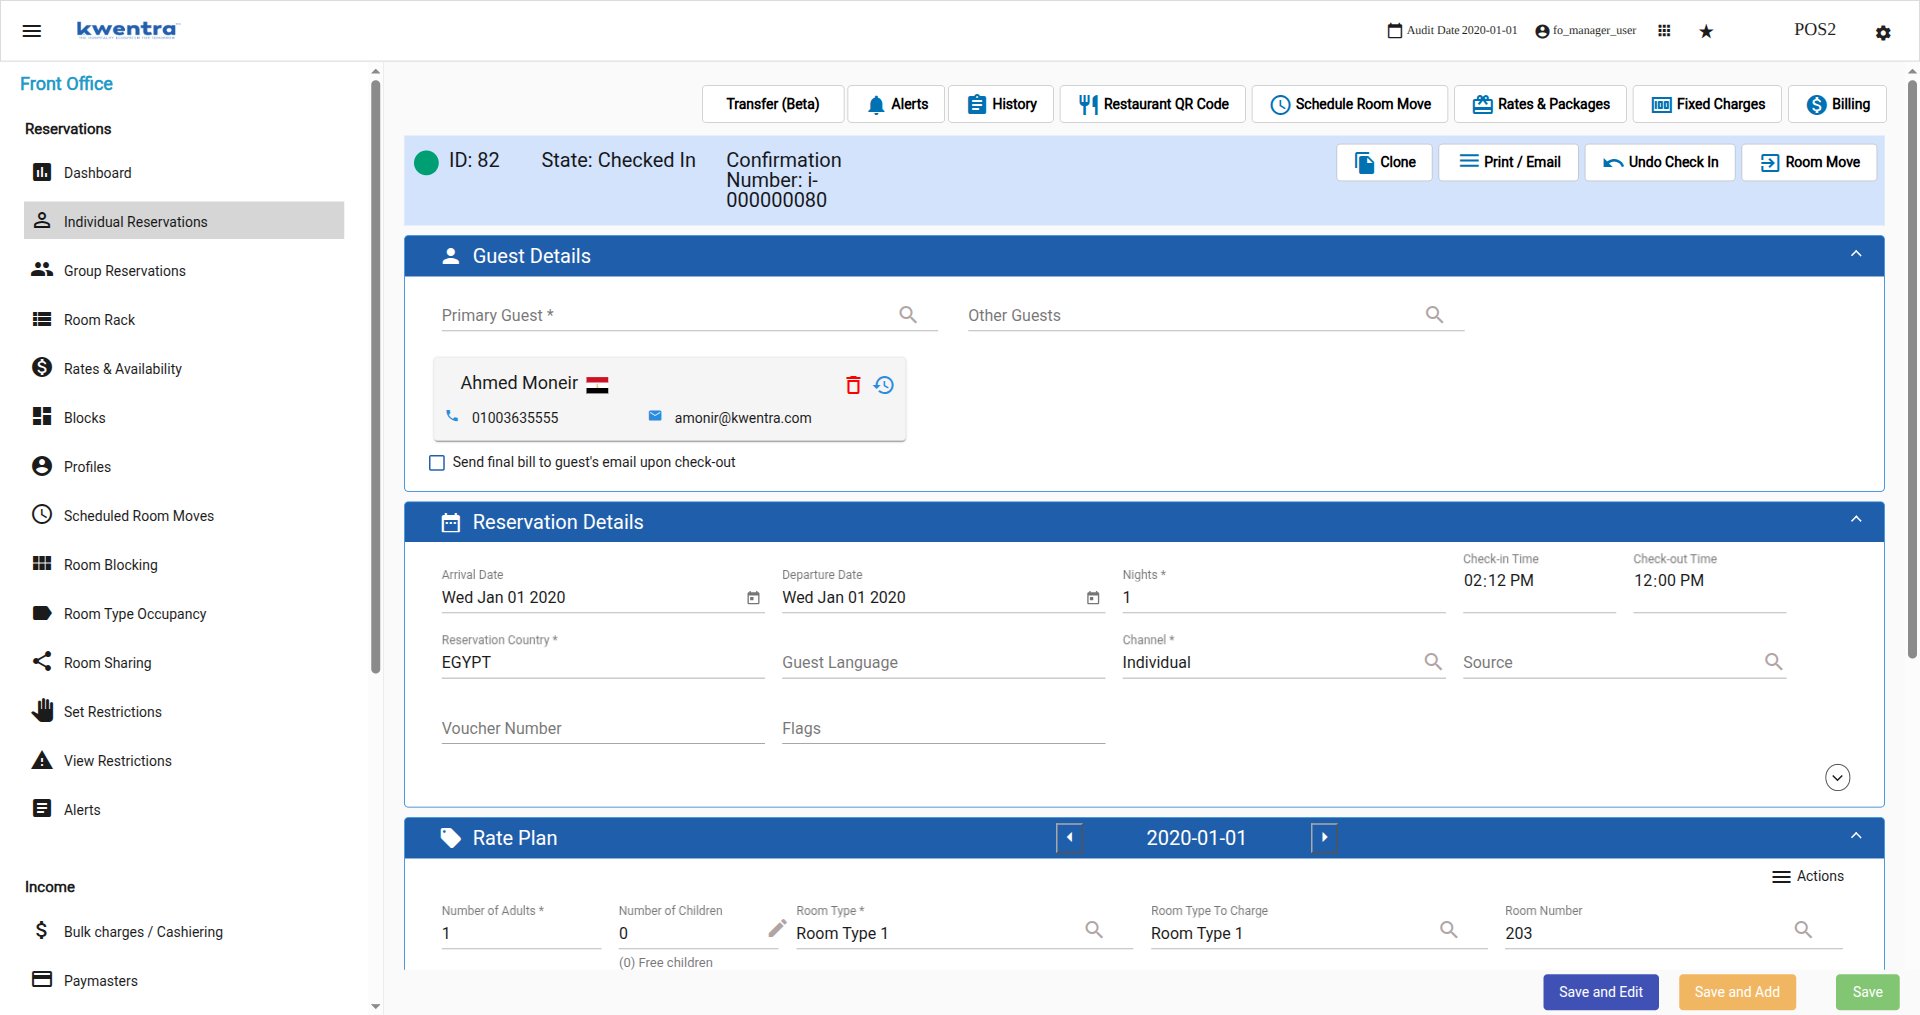Open reservation Alerts button in toolbar
The height and width of the screenshot is (1015, 1920).
(896, 104)
